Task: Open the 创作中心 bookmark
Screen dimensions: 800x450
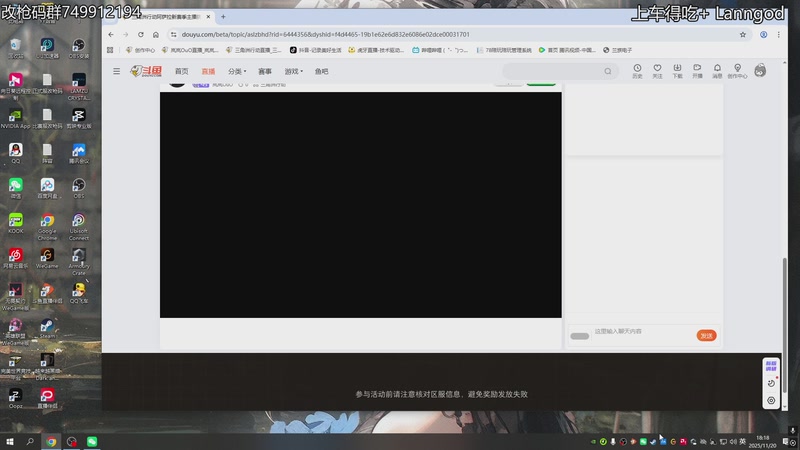Action: (x=140, y=50)
